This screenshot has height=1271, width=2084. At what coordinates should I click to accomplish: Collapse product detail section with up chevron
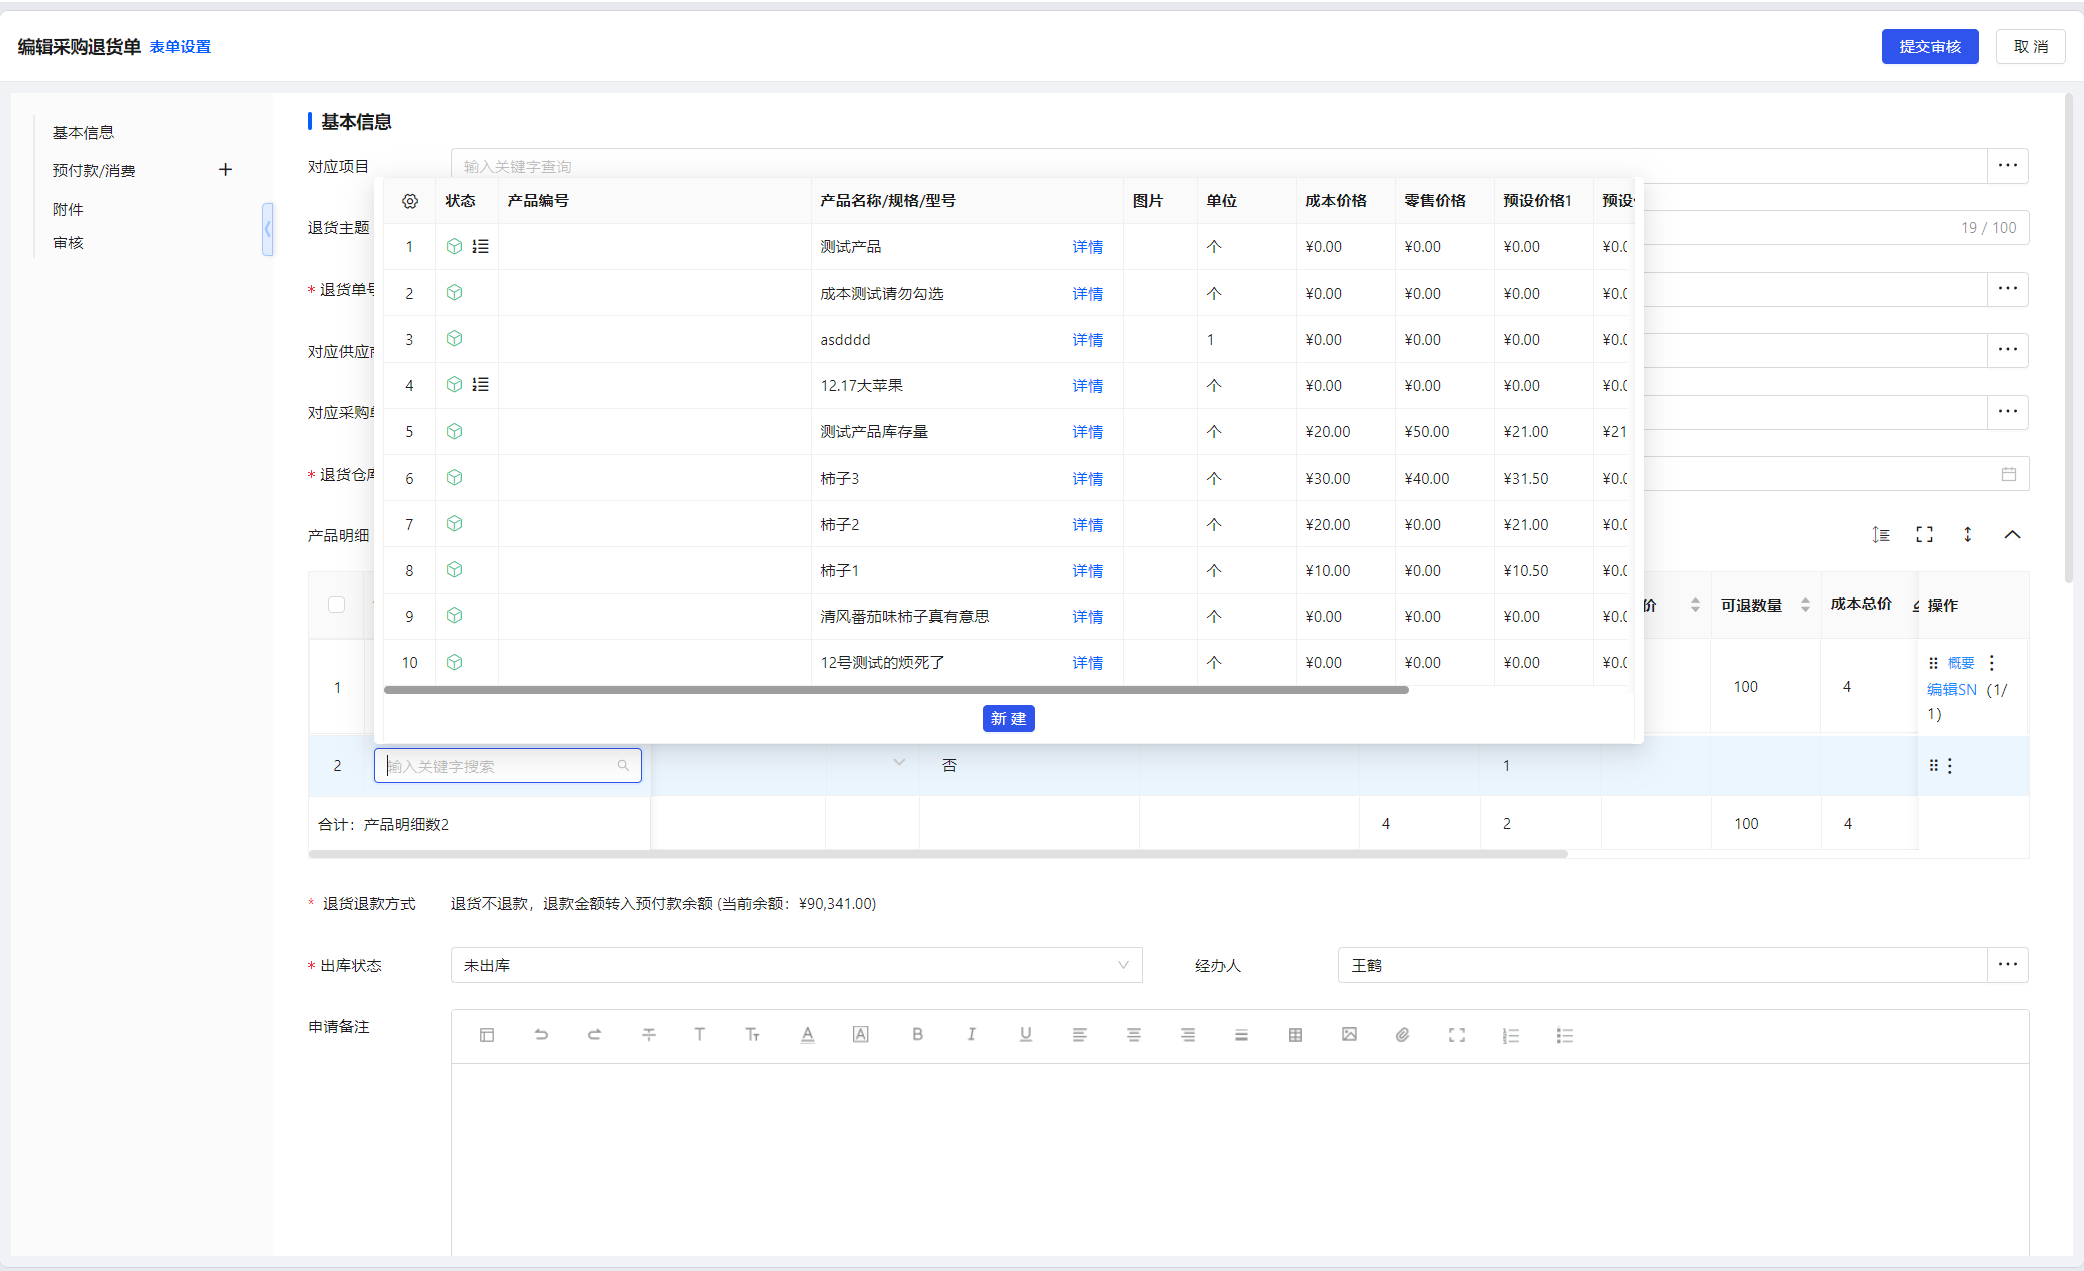[2012, 535]
